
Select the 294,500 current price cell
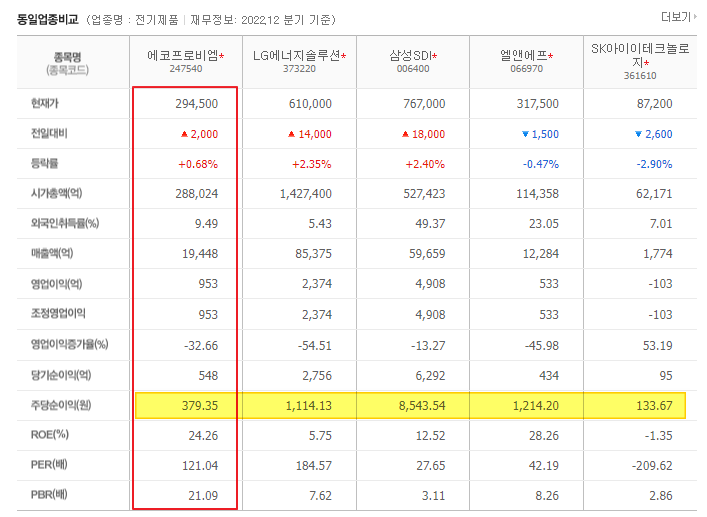(x=197, y=104)
